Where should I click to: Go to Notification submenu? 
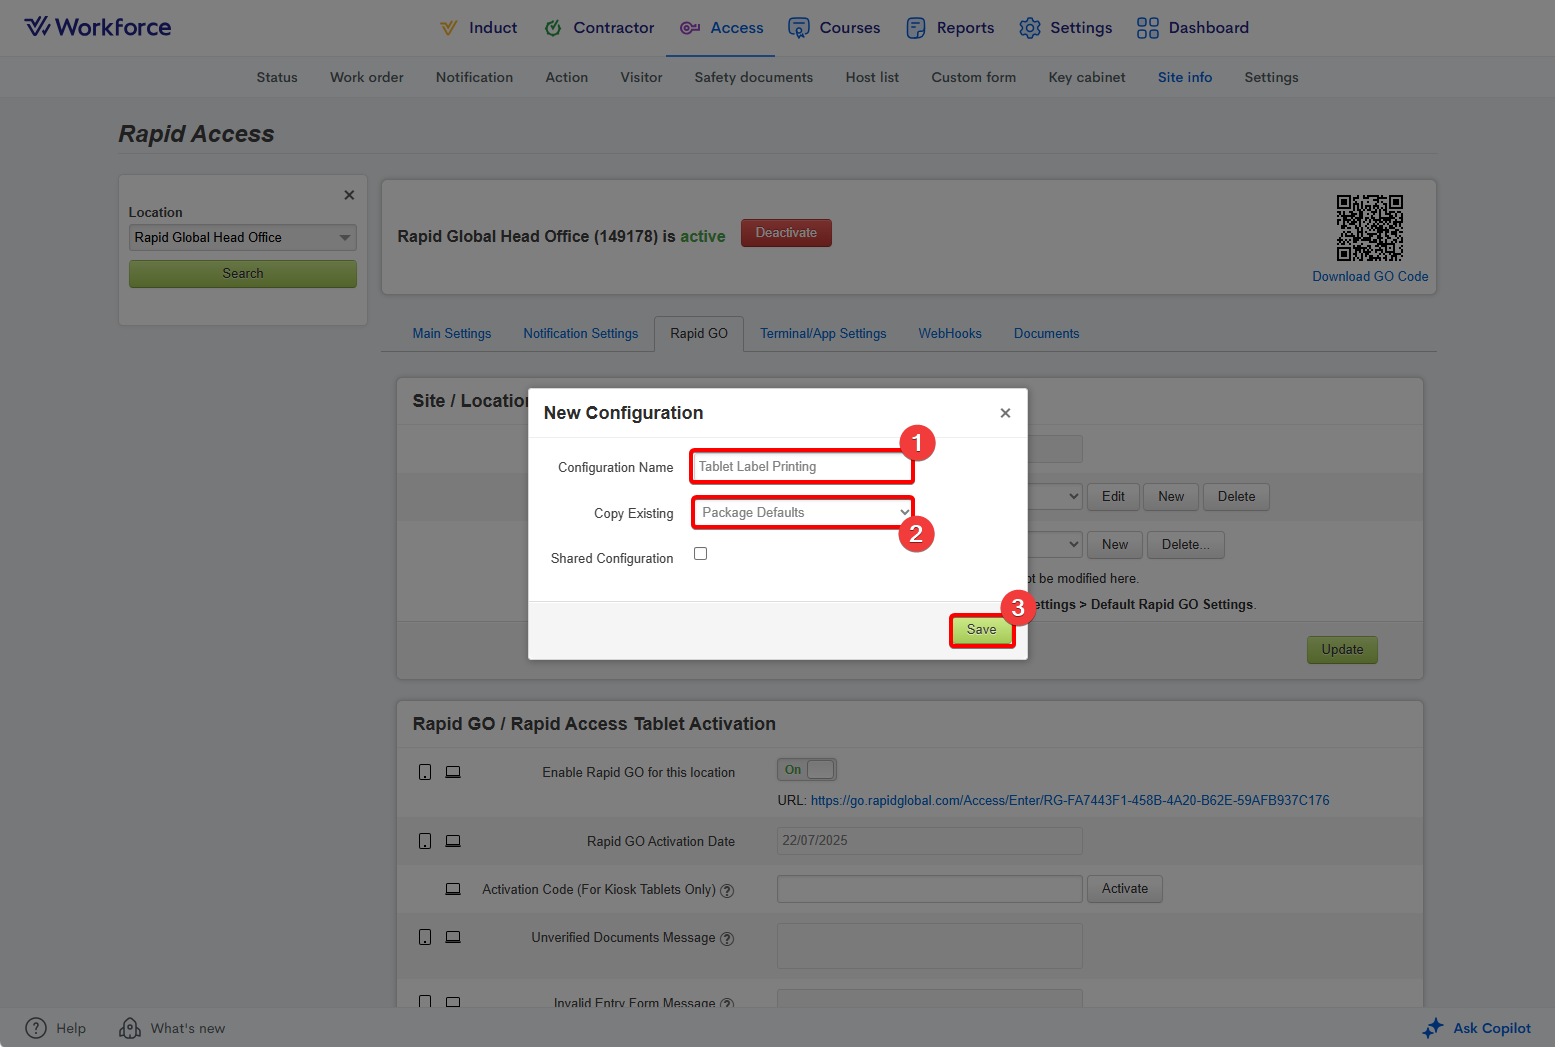pos(474,77)
